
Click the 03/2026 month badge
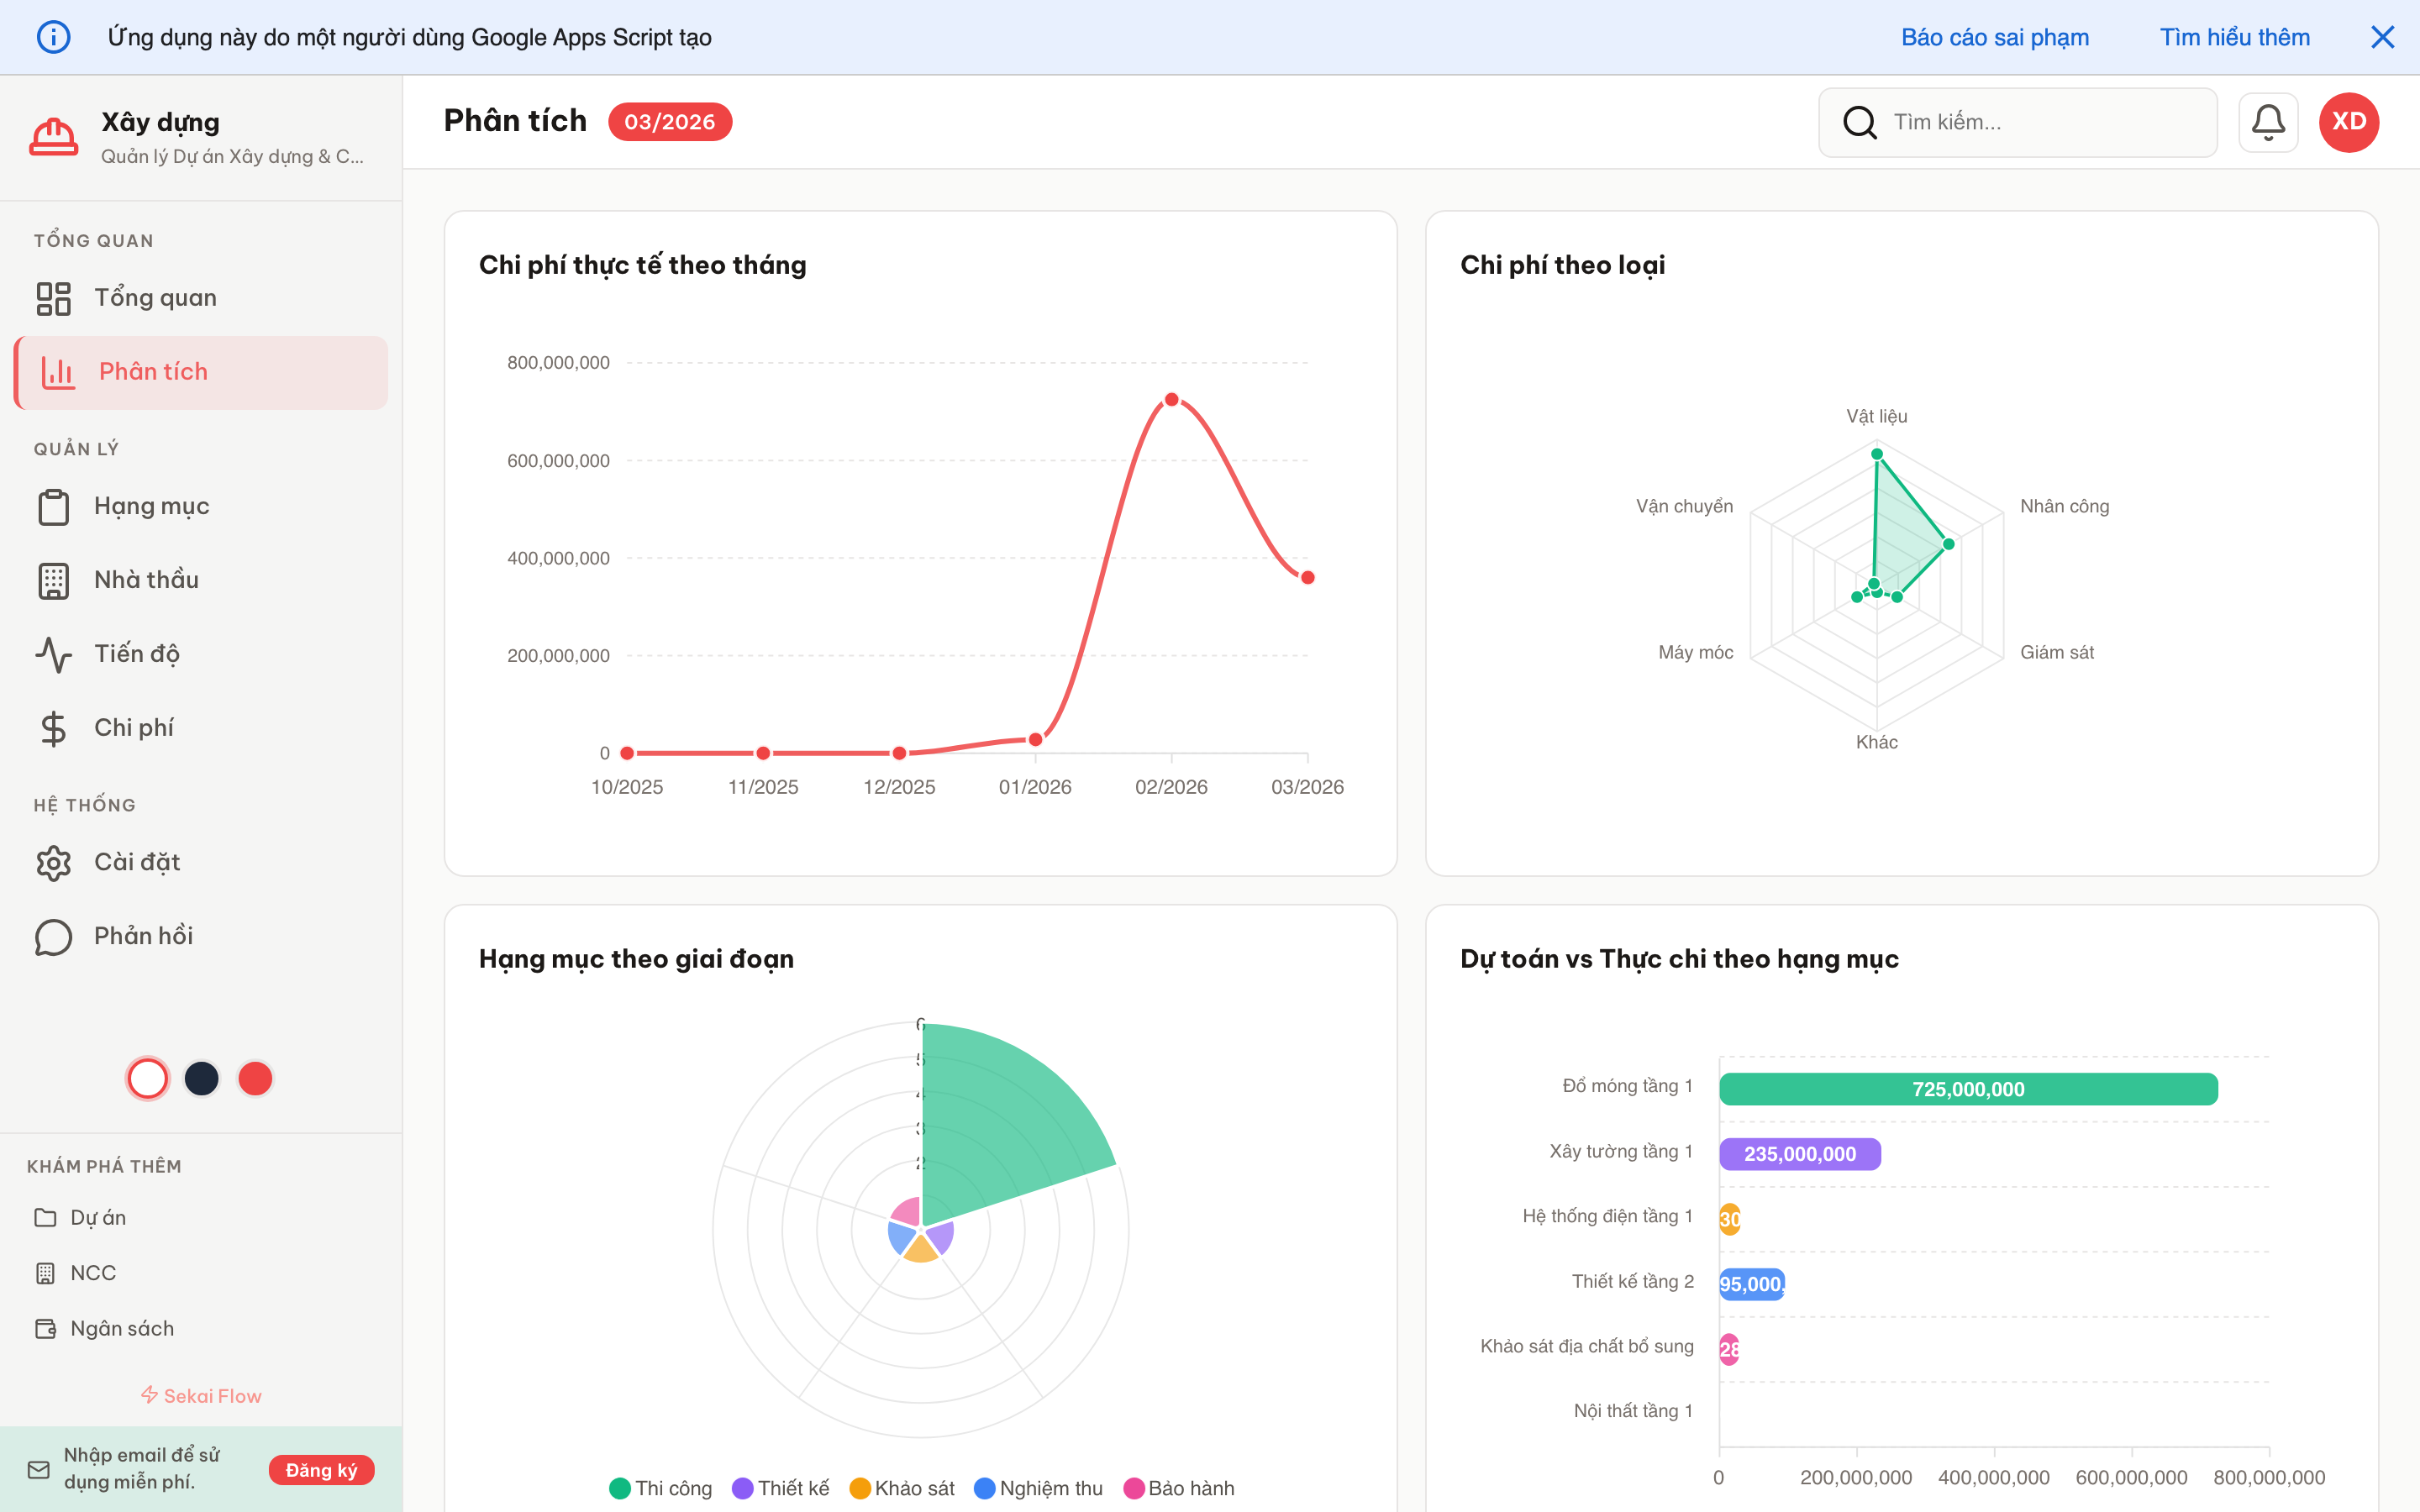(x=669, y=122)
